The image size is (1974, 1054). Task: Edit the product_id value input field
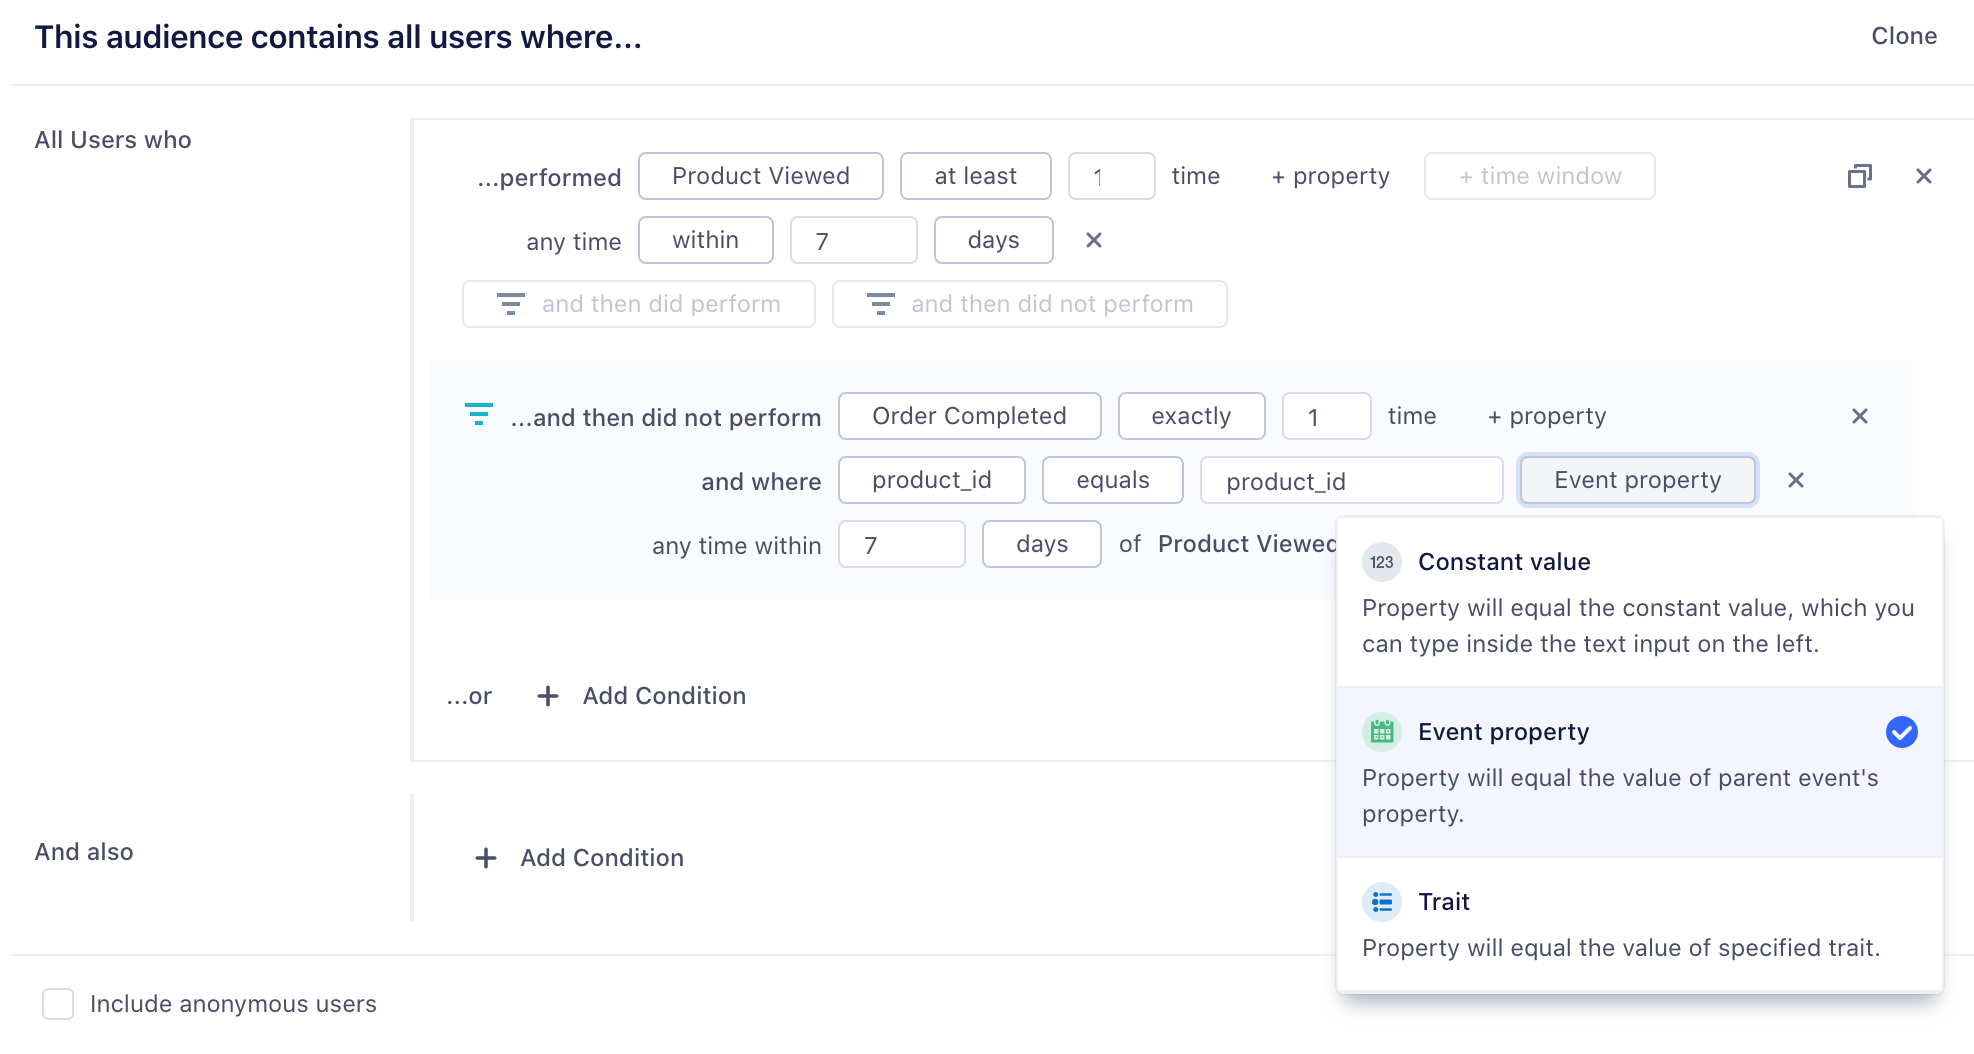pyautogui.click(x=1350, y=481)
